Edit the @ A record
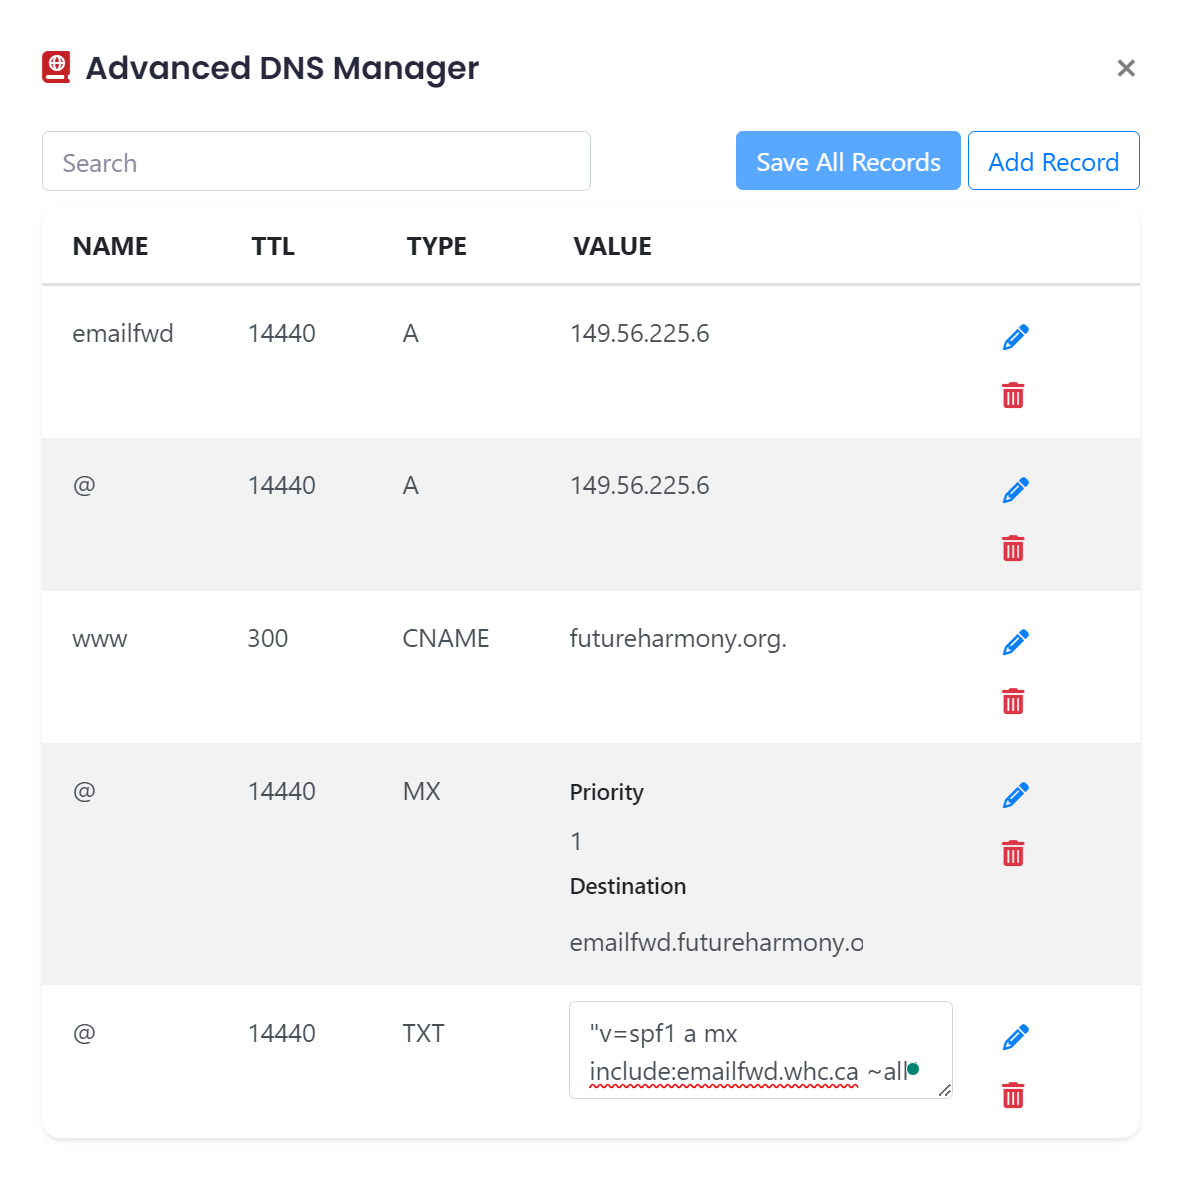The height and width of the screenshot is (1190, 1180). (x=1015, y=490)
